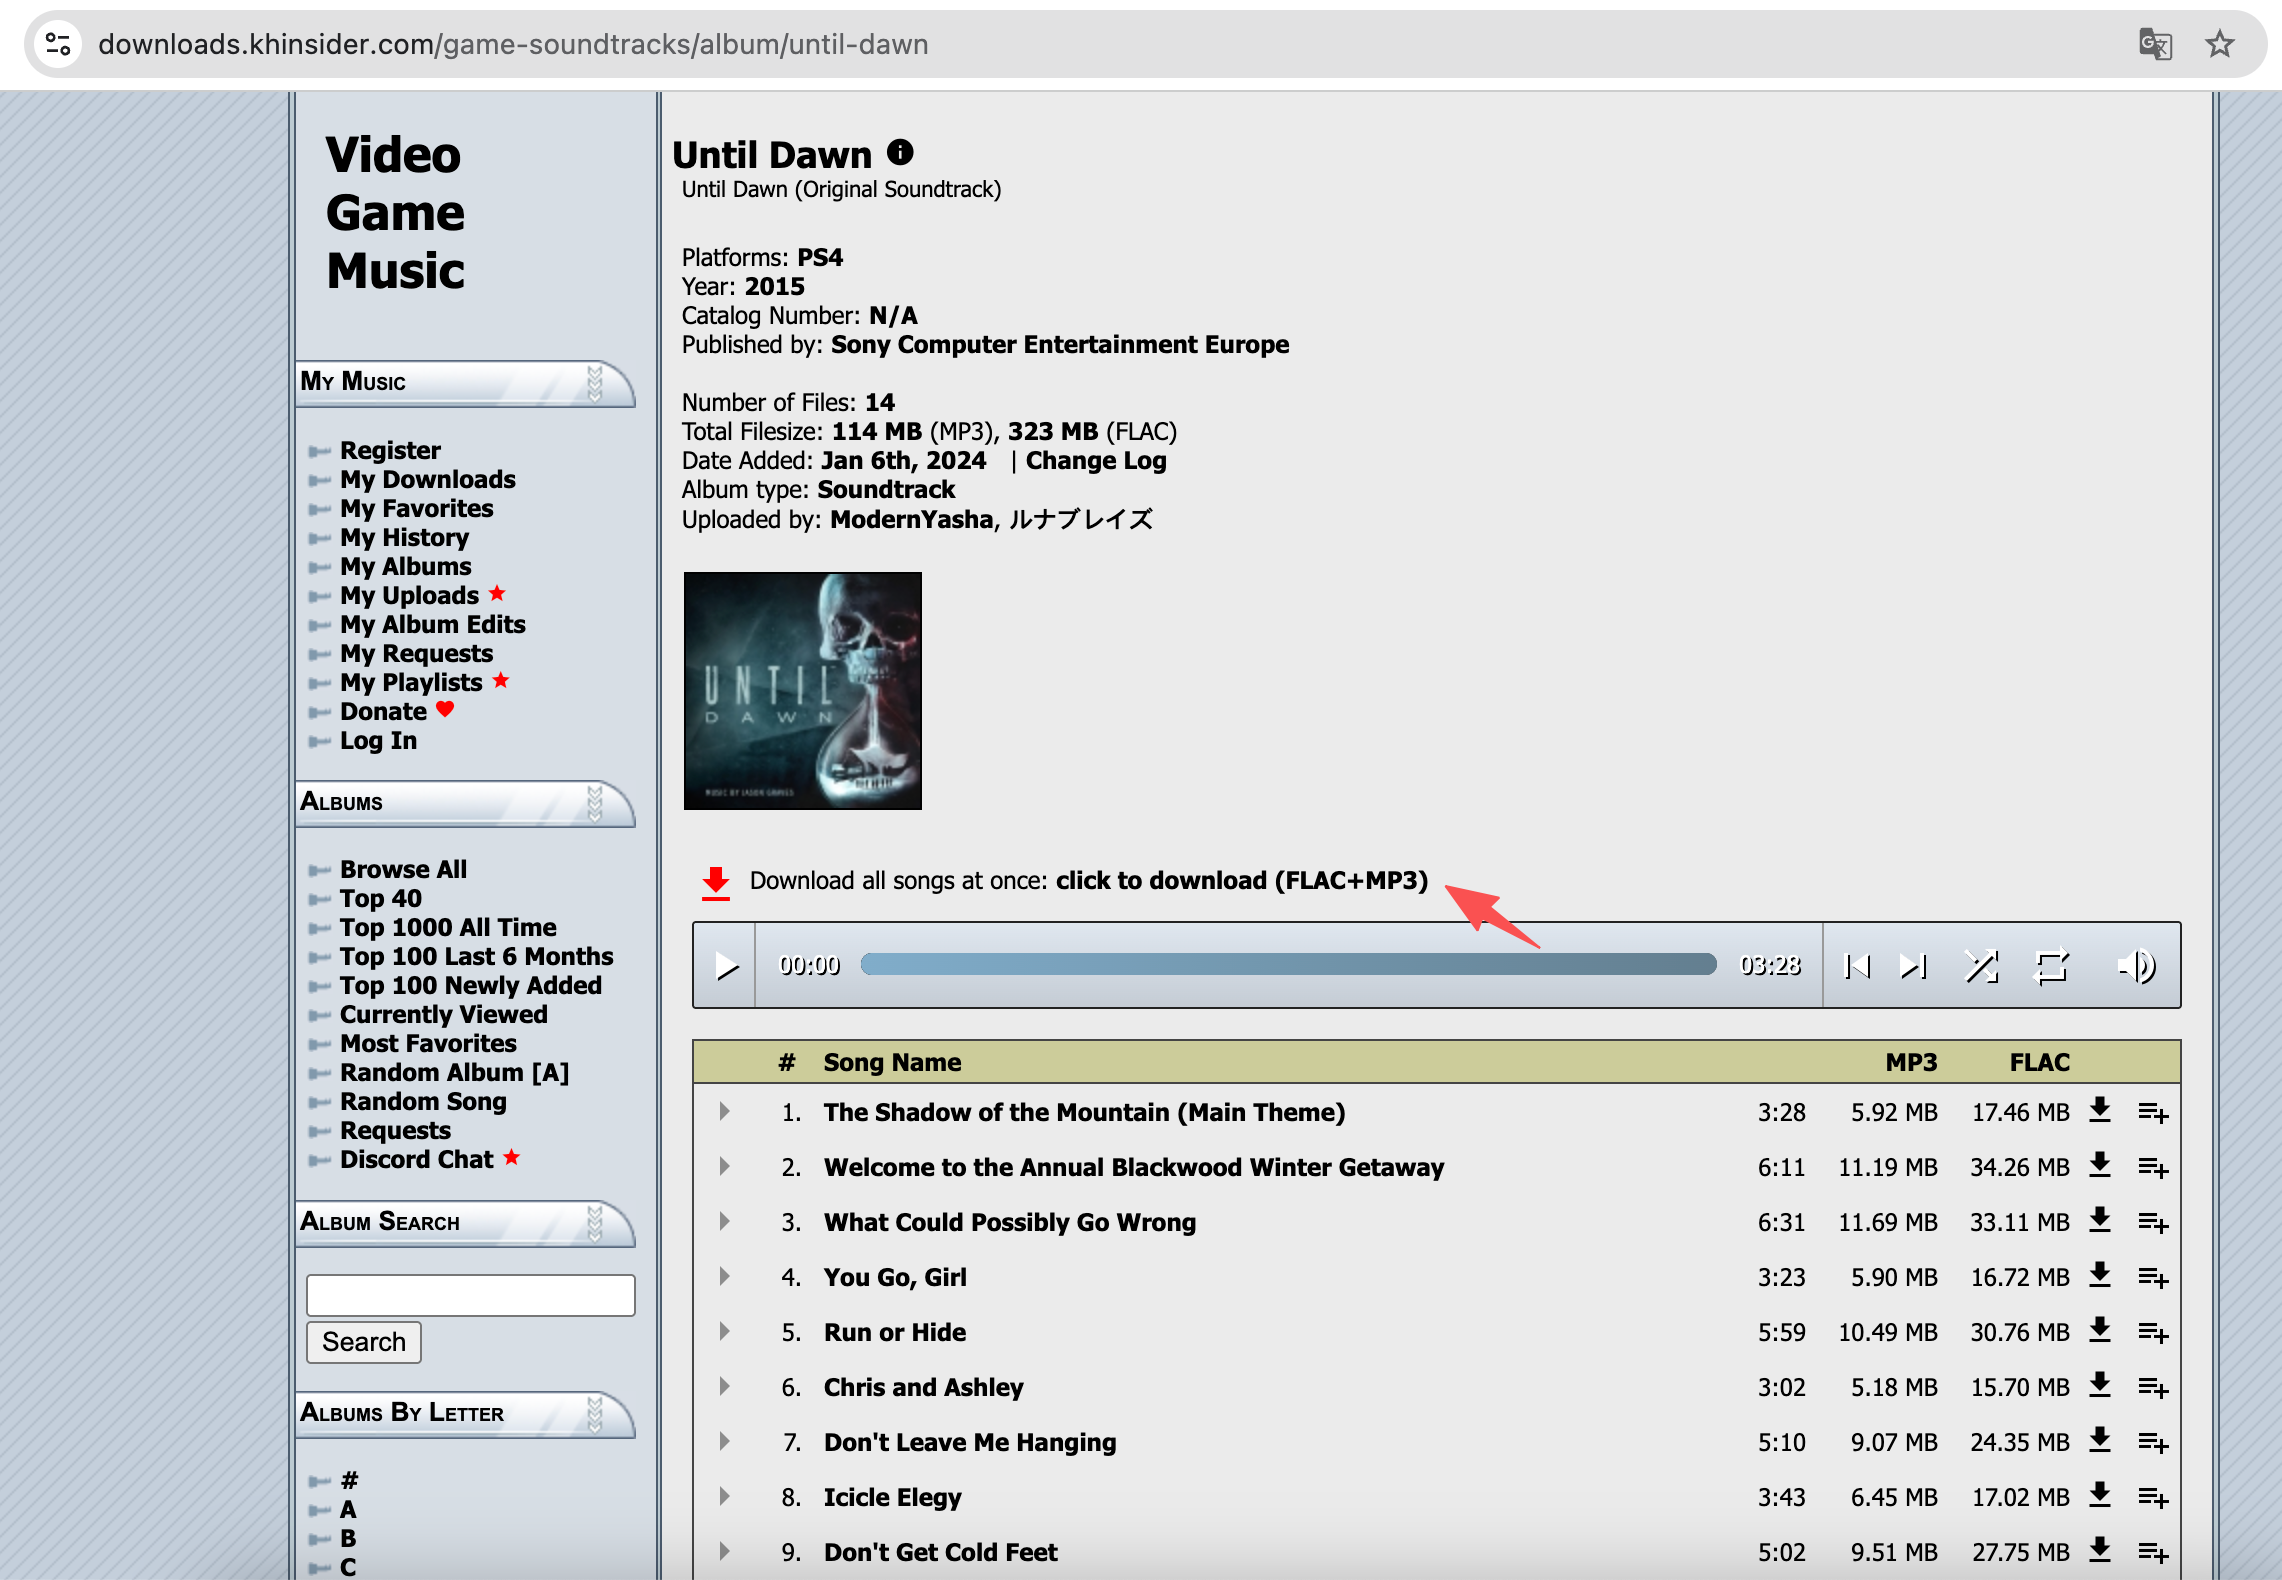This screenshot has height=1580, width=2282.
Task: Click the player's play button
Action: point(726,966)
